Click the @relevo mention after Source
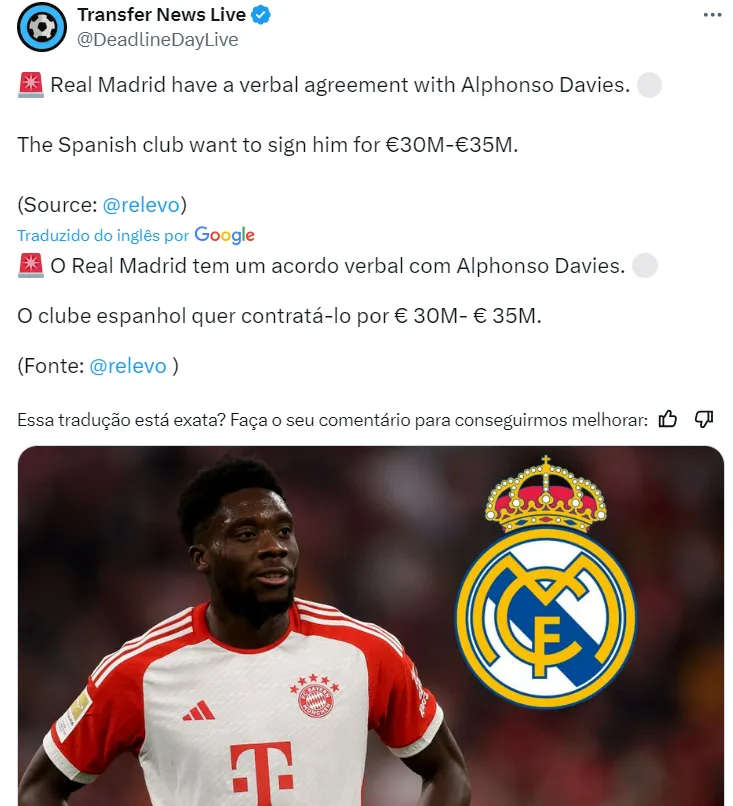Image resolution: width=733 pixels, height=806 pixels. (x=141, y=205)
